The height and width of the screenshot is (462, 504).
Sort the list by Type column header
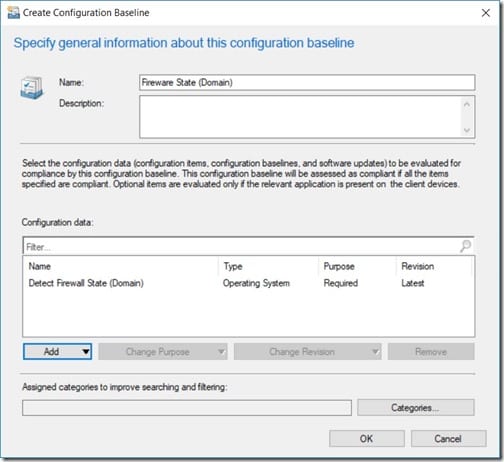pyautogui.click(x=268, y=266)
